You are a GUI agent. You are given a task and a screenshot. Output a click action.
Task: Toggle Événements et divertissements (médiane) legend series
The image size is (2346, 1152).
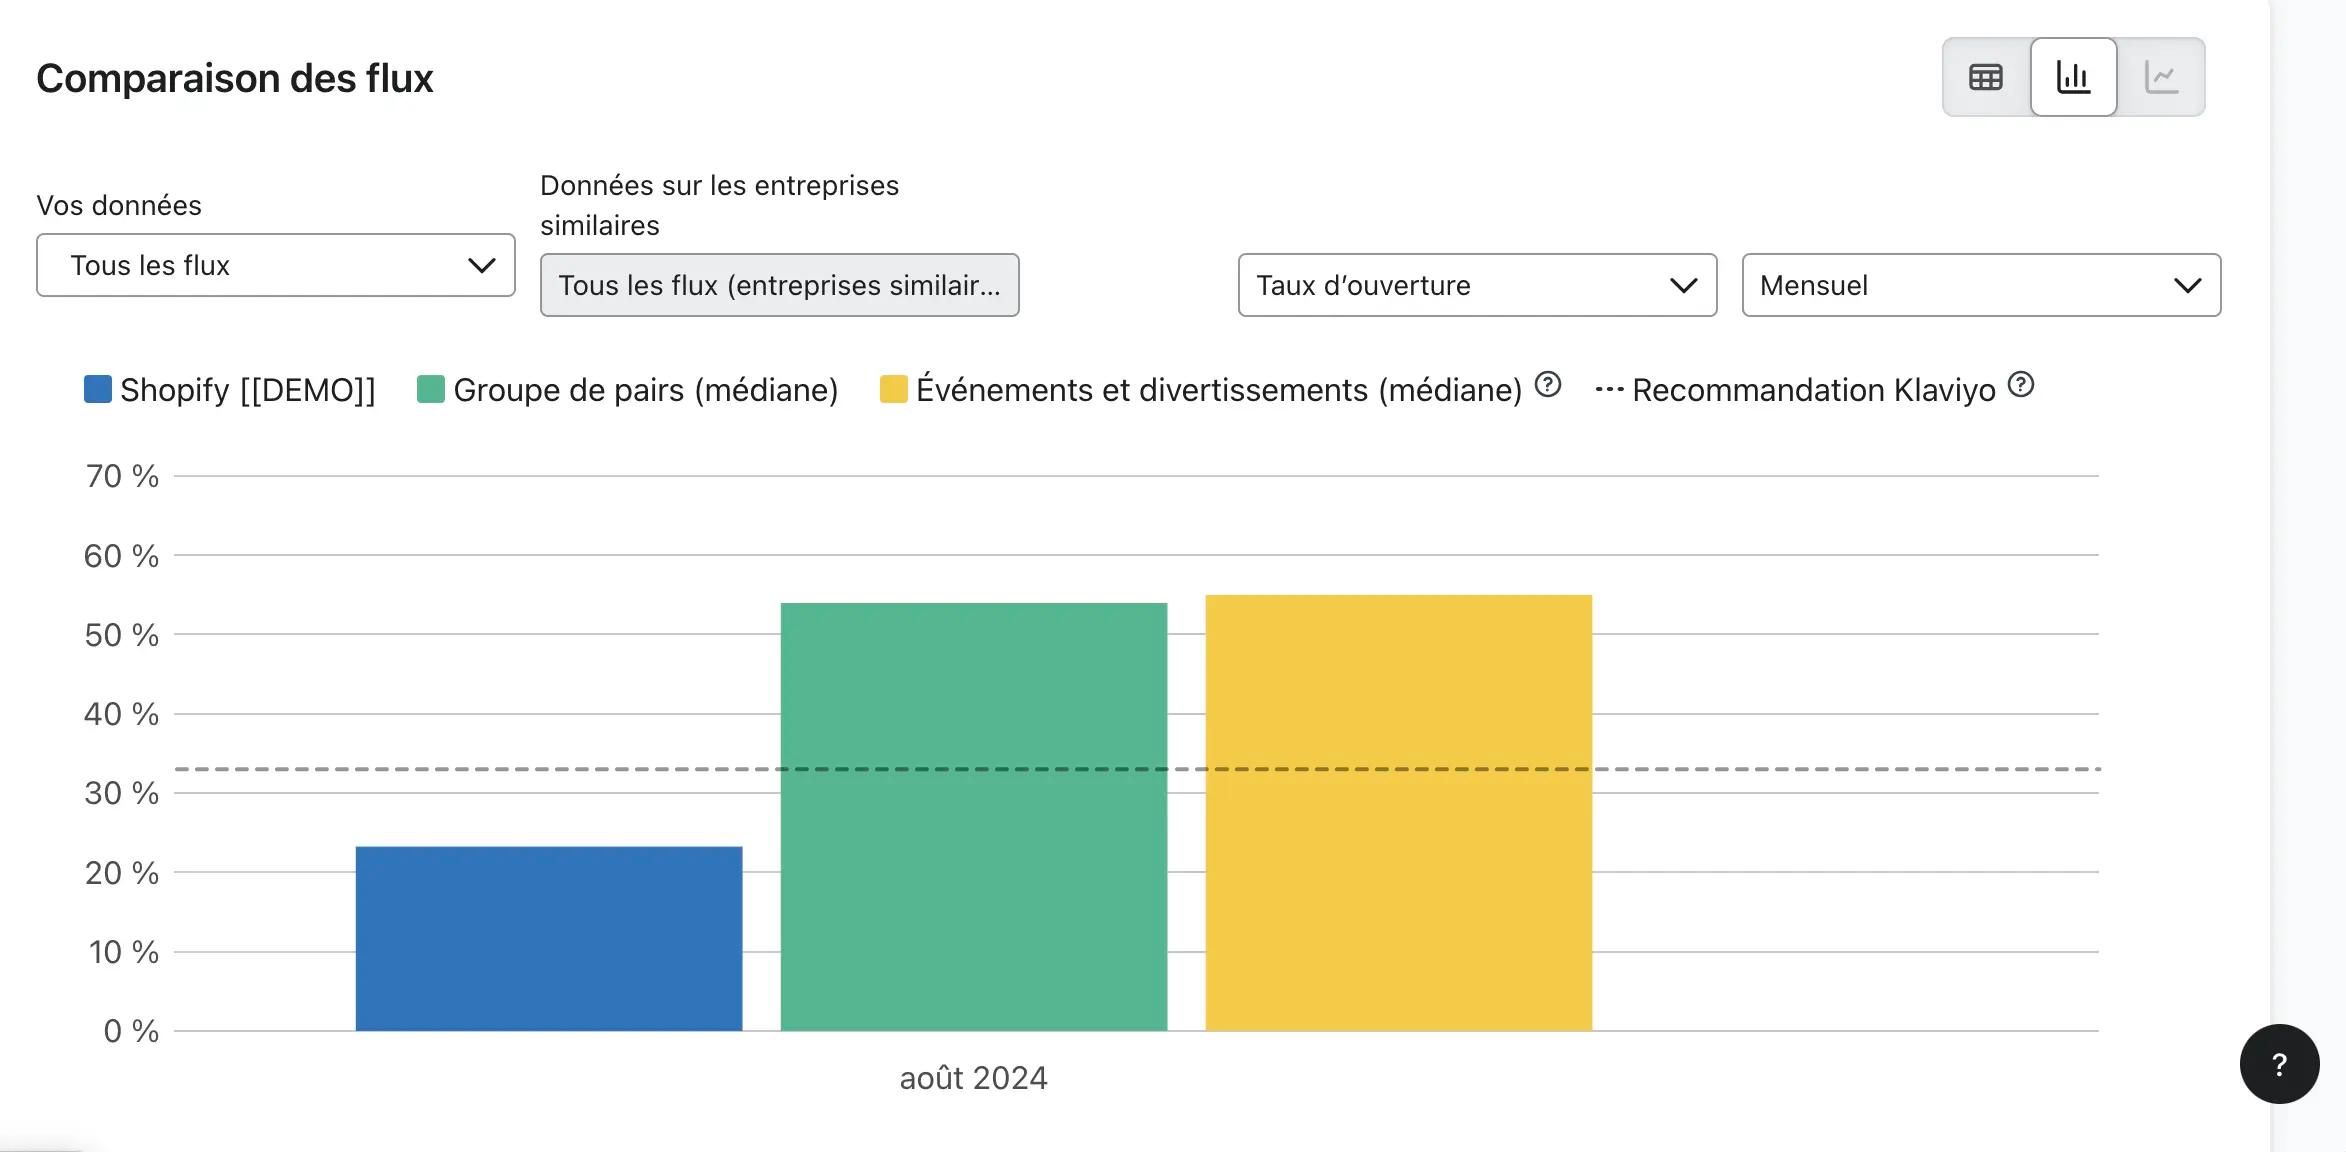[x=1201, y=390]
